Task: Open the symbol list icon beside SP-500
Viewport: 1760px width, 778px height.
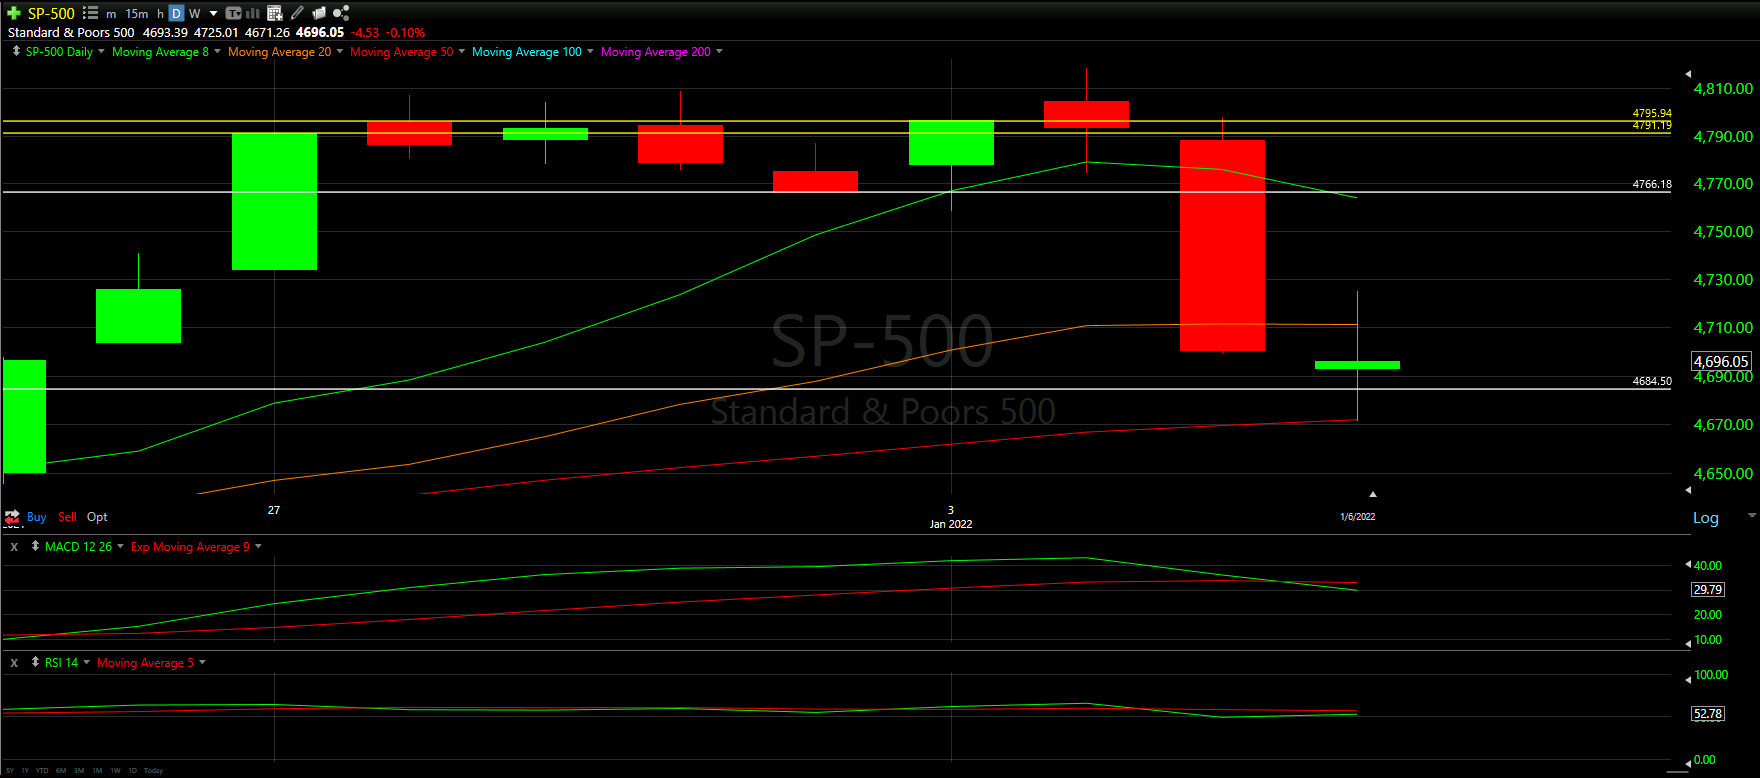Action: (x=90, y=13)
